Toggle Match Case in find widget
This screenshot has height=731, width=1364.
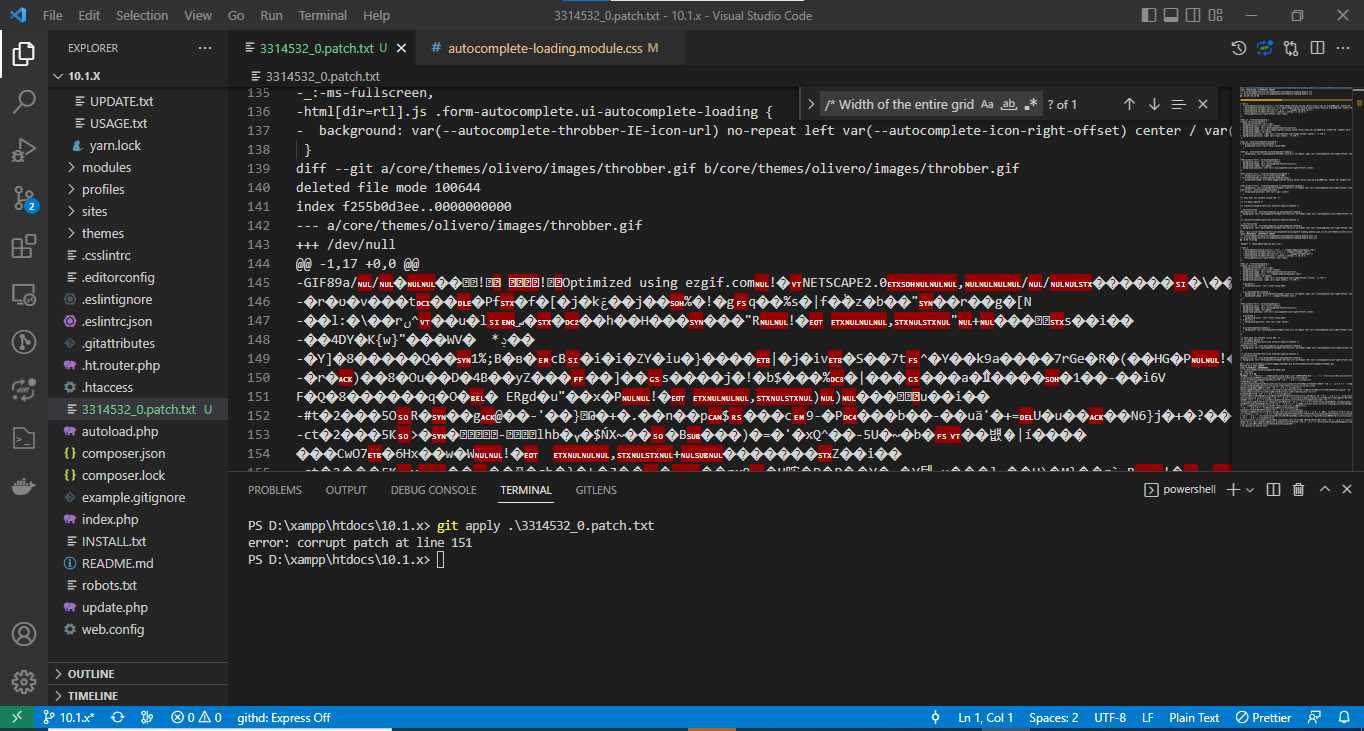(987, 104)
